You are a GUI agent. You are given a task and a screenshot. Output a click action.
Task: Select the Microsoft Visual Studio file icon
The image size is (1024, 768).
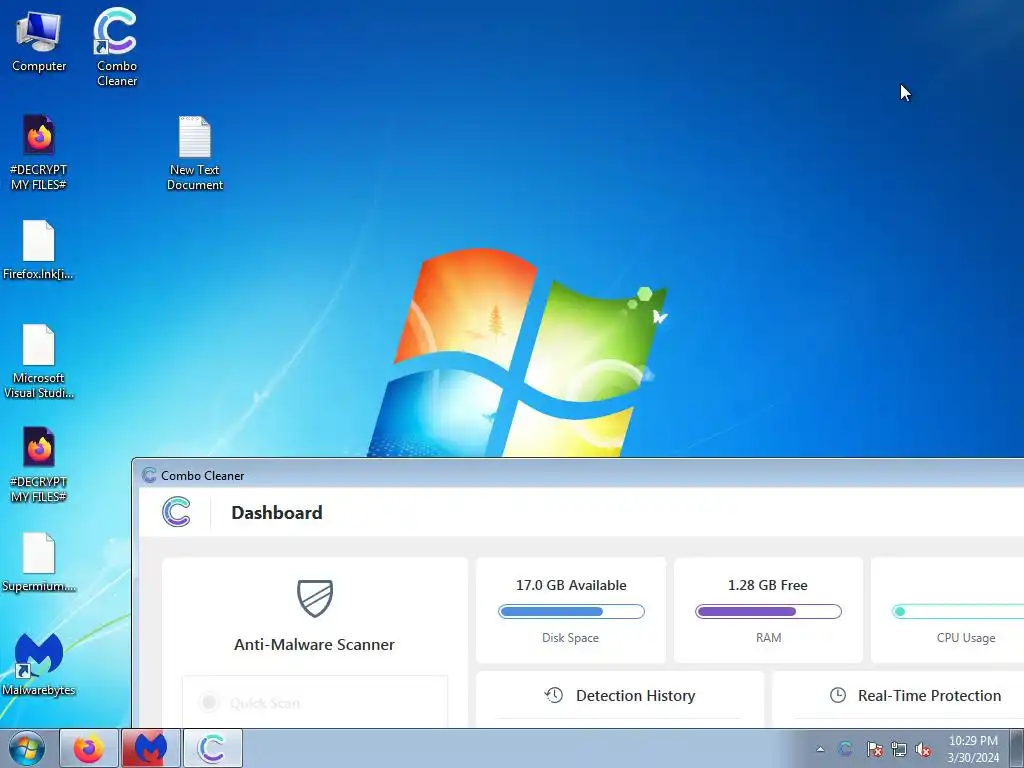pyautogui.click(x=39, y=361)
